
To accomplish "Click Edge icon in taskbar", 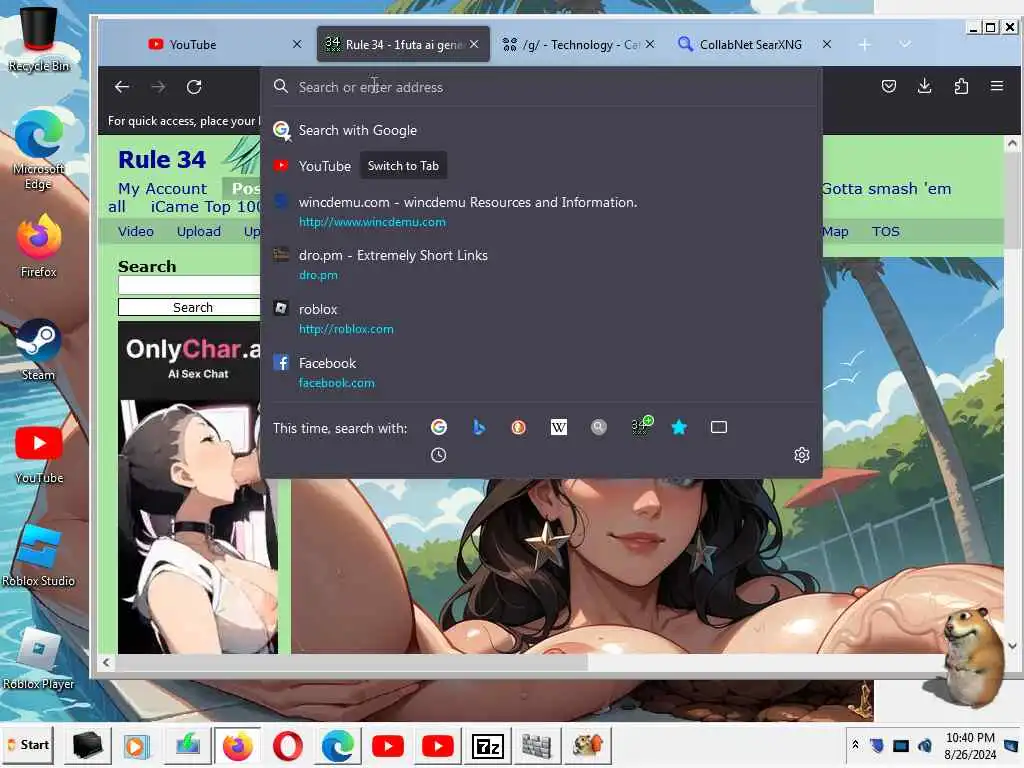I will [x=338, y=746].
